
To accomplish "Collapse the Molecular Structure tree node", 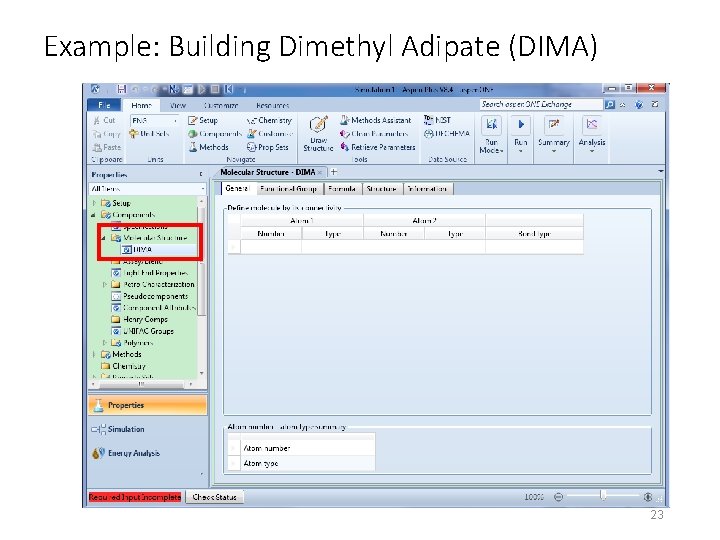I will click(104, 238).
